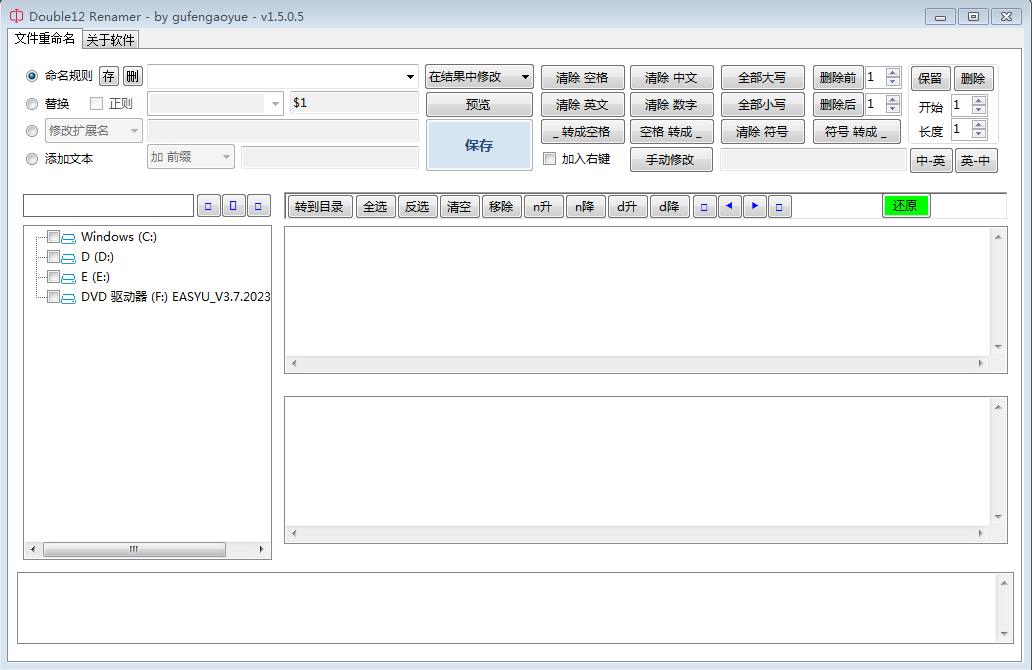The width and height of the screenshot is (1032, 670).
Task: Click the 存 save-rule button
Action: pos(108,77)
